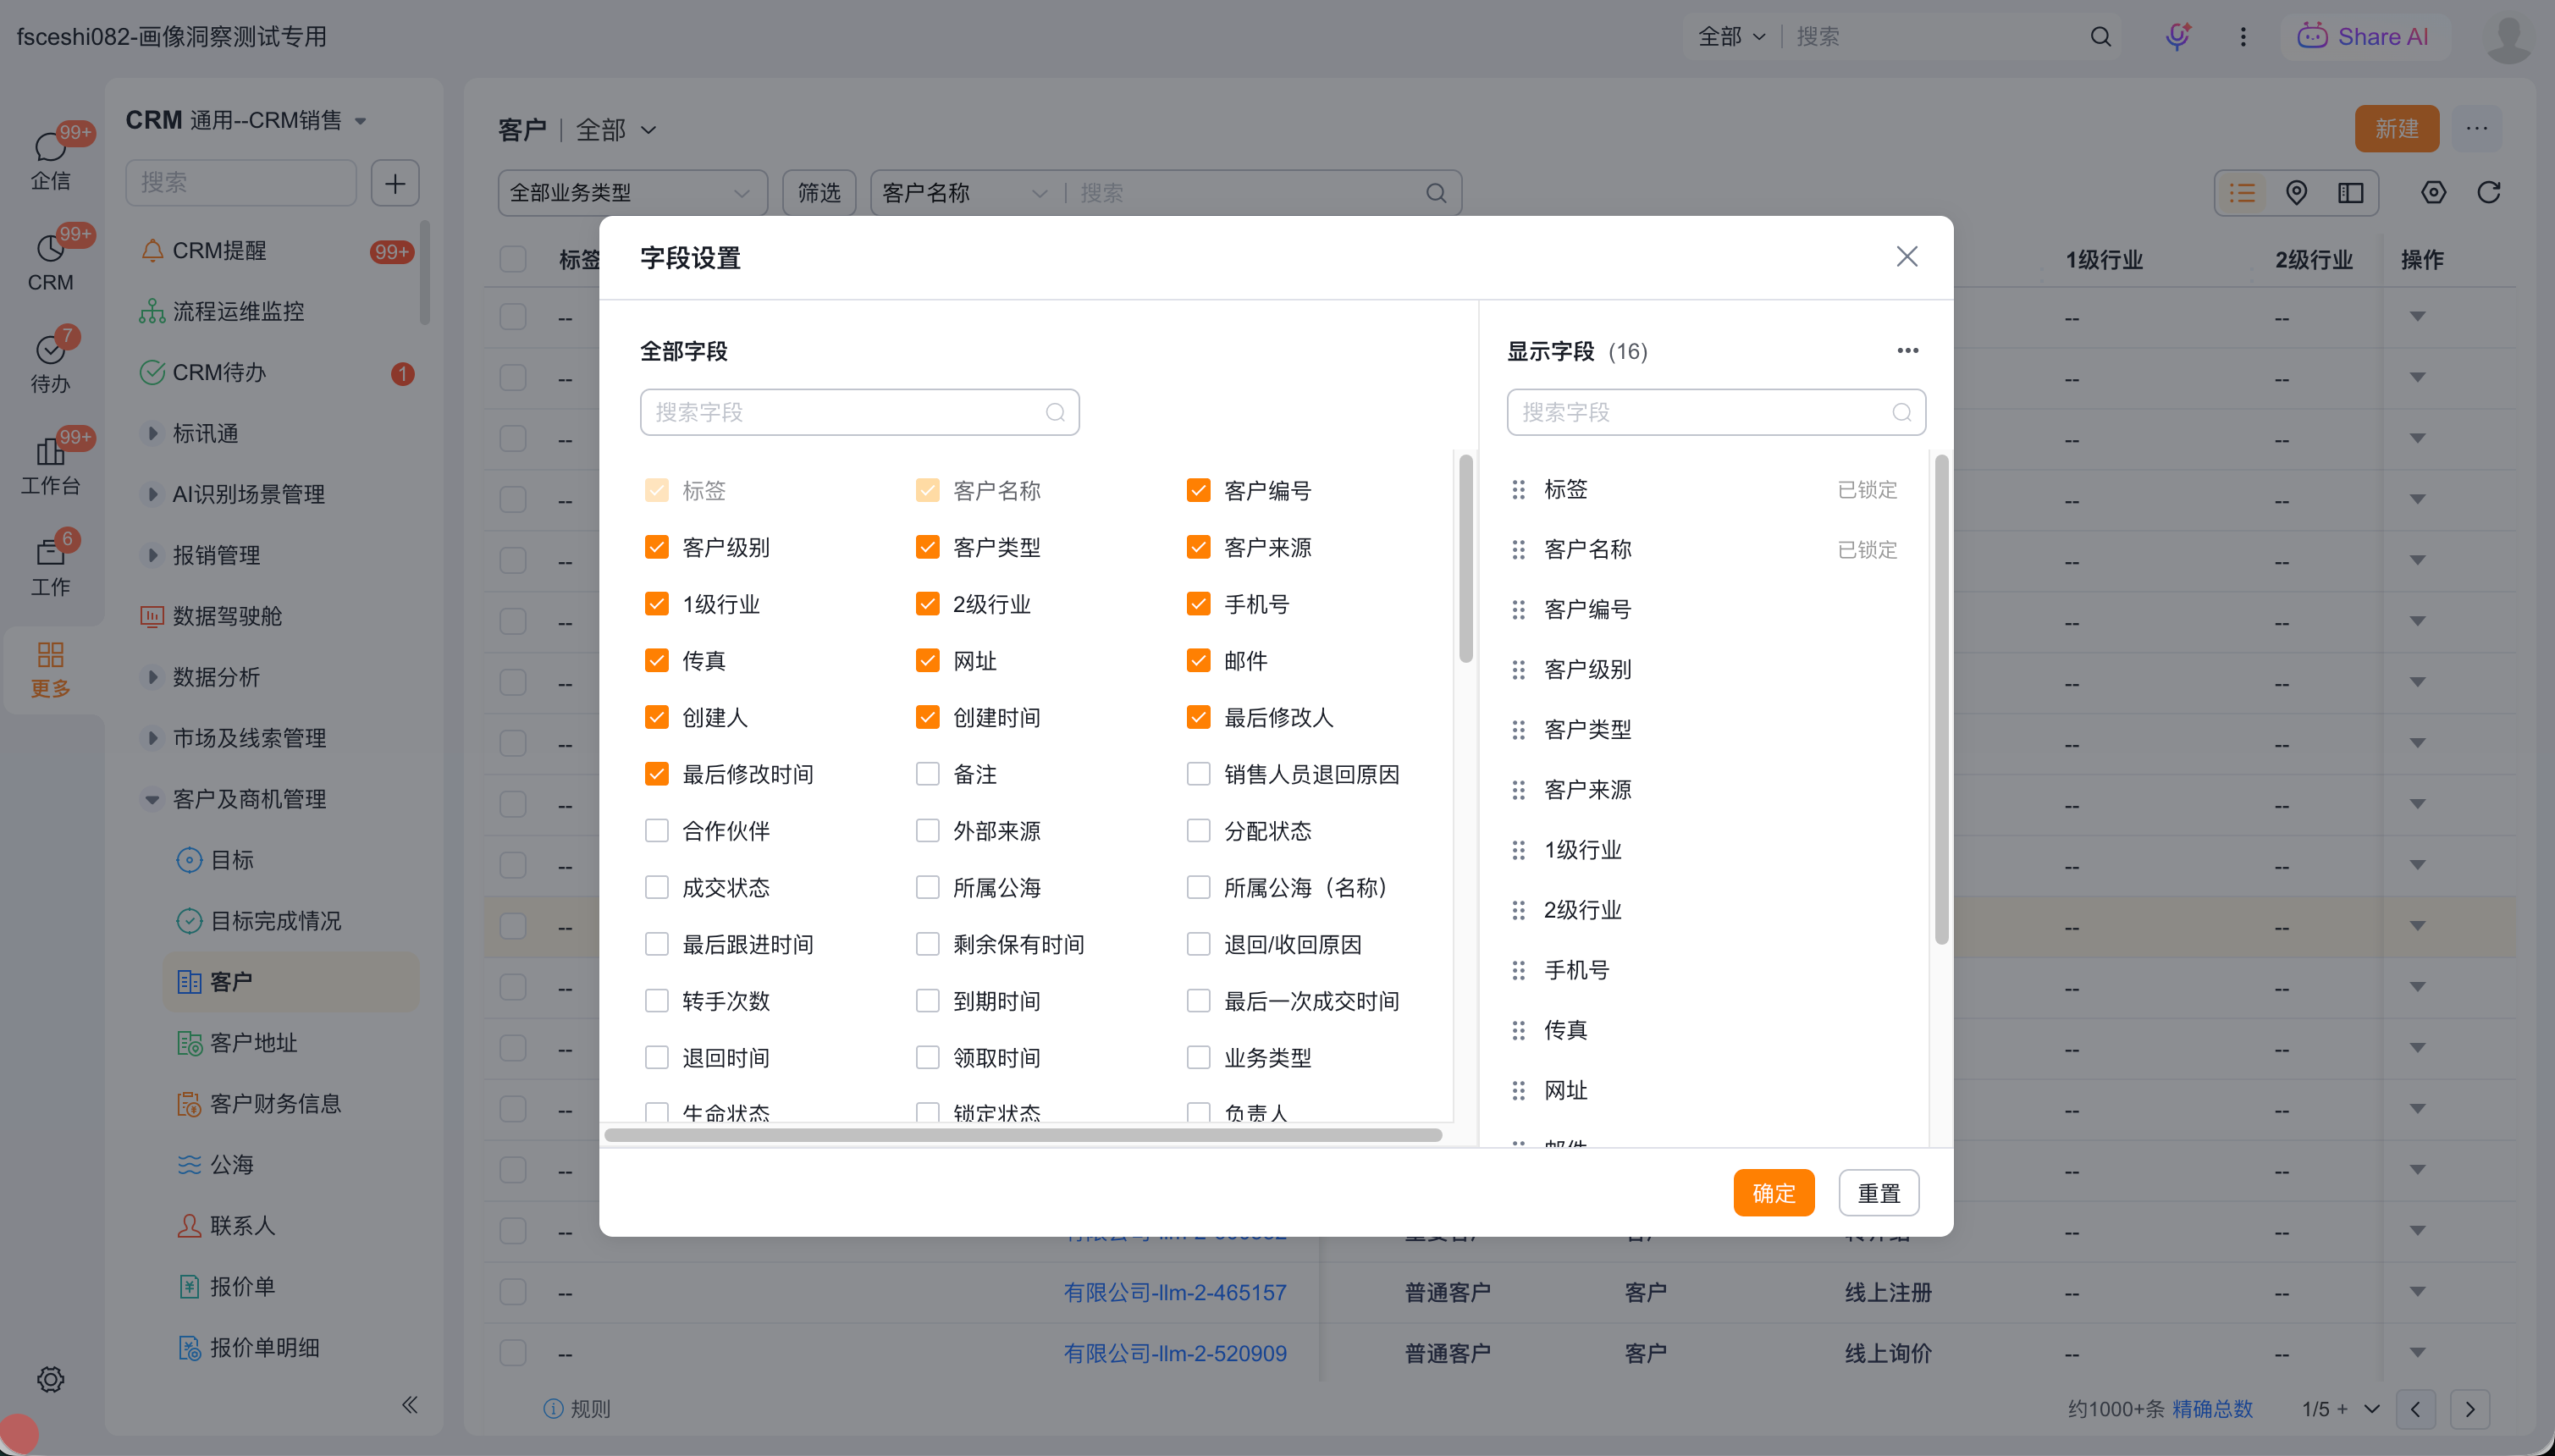Viewport: 2555px width, 1456px height.
Task: Click the settings gear at sidebar bottom
Action: (x=50, y=1379)
